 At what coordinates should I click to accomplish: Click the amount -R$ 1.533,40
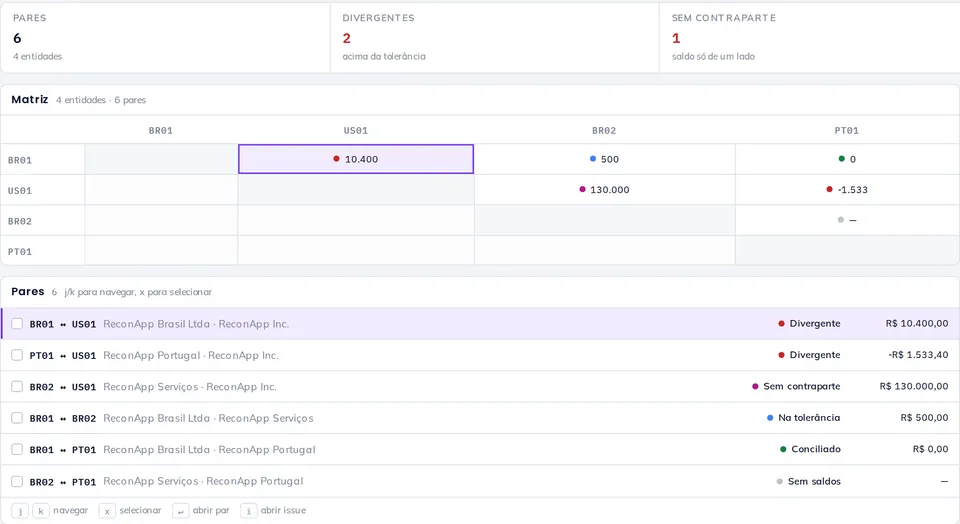[x=918, y=355]
